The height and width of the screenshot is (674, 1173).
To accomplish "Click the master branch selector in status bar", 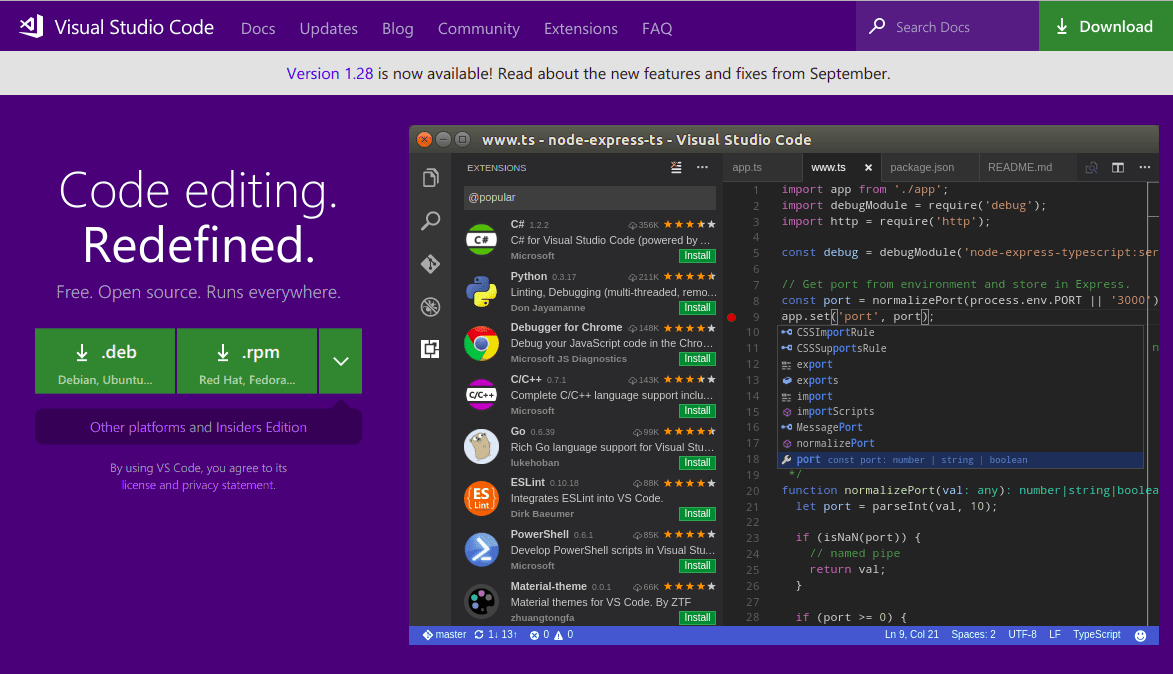I will pos(444,634).
